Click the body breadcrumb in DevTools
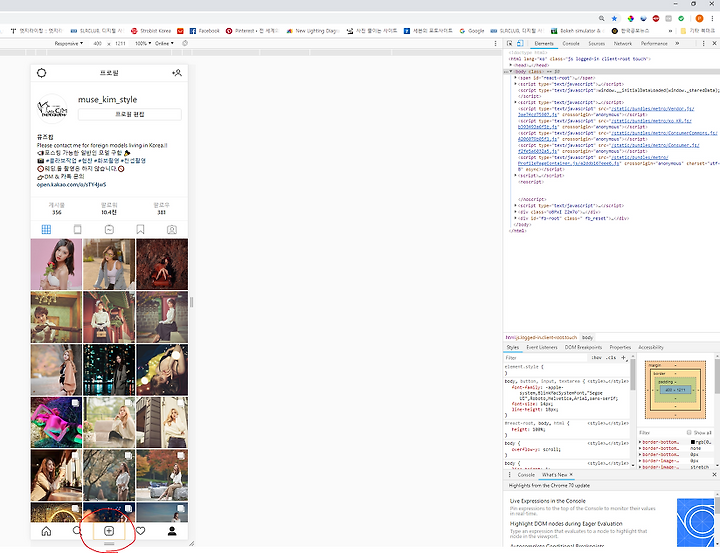Viewport: 720px width, 553px height. [587, 337]
